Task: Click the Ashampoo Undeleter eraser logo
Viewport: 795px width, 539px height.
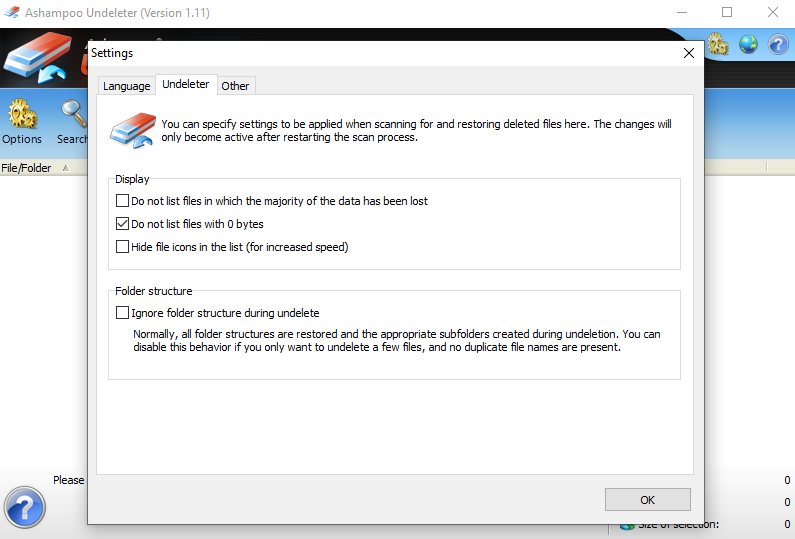Action: click(38, 58)
